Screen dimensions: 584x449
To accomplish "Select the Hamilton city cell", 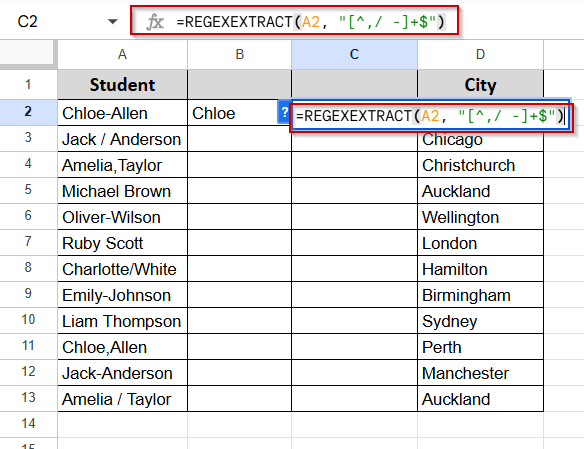I will click(x=480, y=269).
